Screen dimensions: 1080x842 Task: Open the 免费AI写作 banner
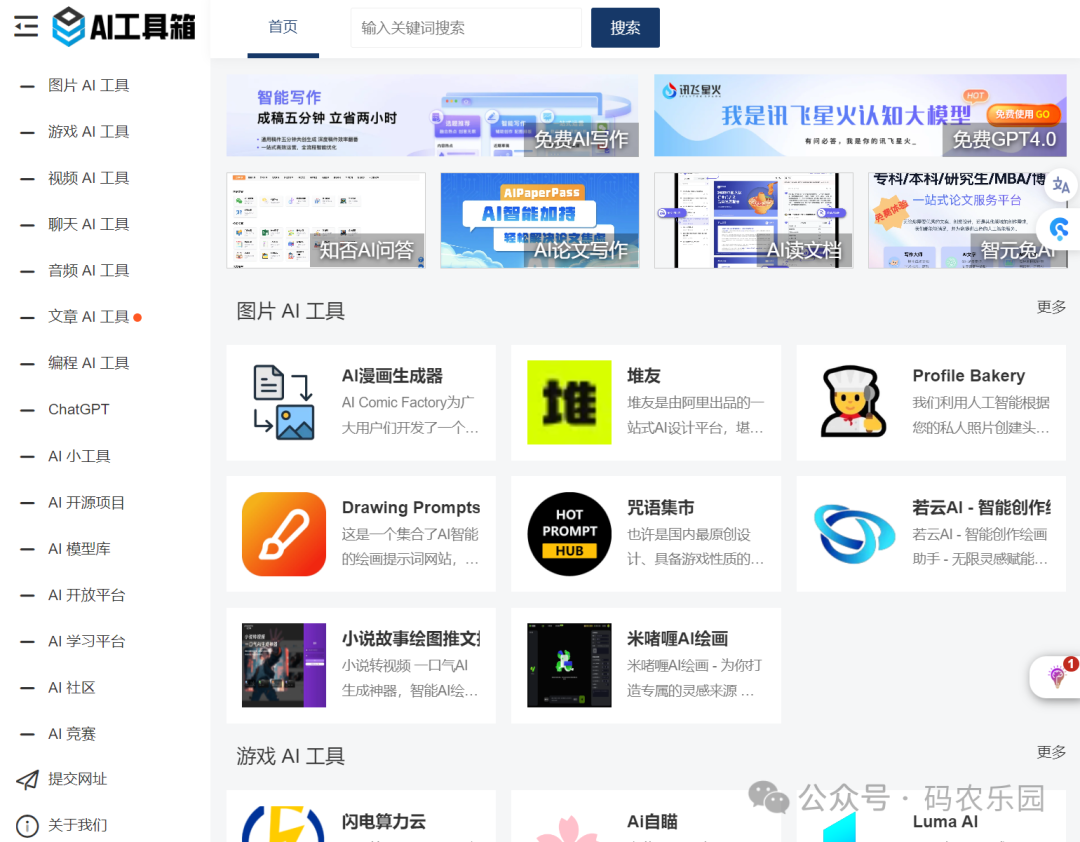(433, 116)
